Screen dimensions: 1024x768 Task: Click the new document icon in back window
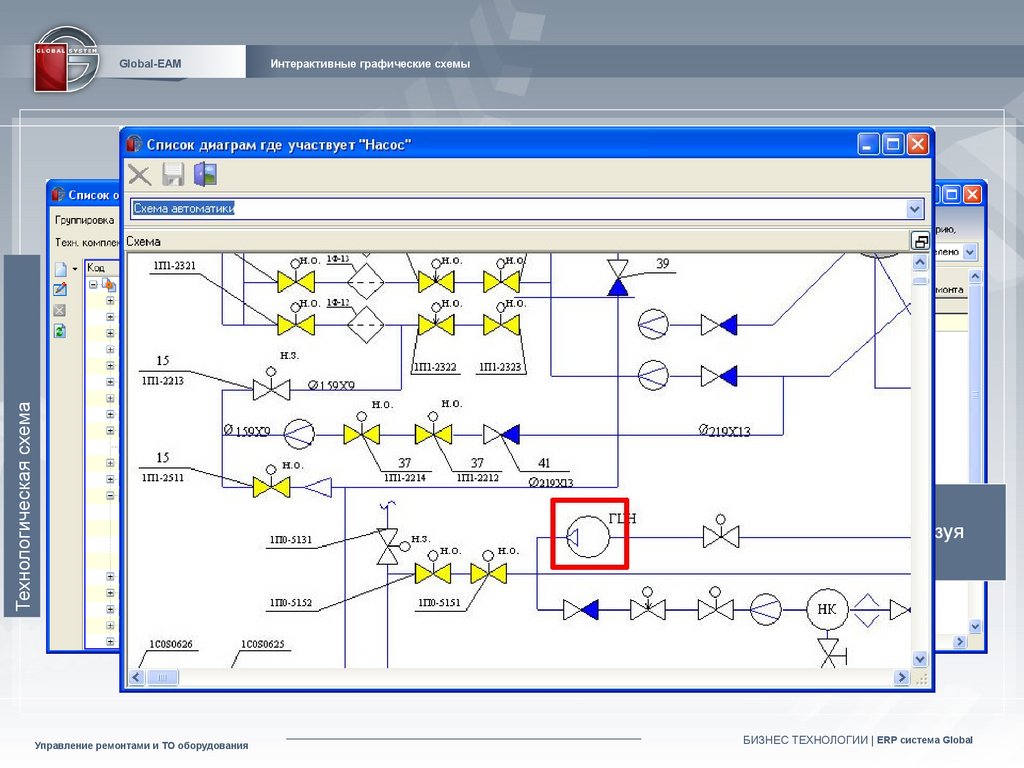(x=60, y=269)
